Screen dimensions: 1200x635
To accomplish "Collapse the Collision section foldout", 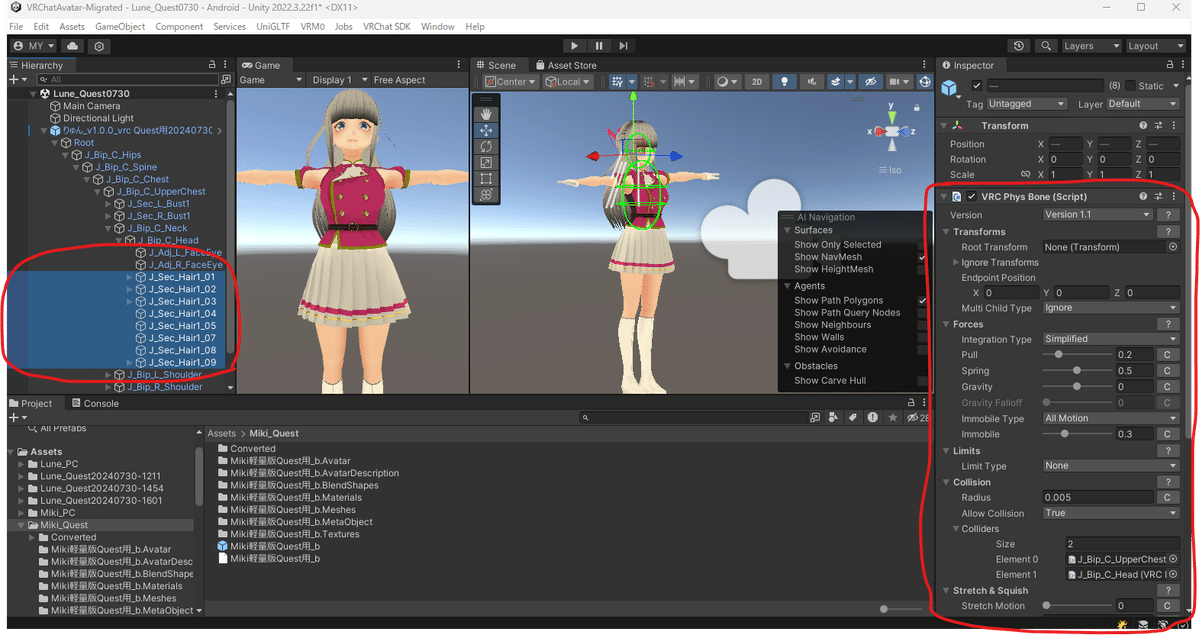I will tap(946, 482).
